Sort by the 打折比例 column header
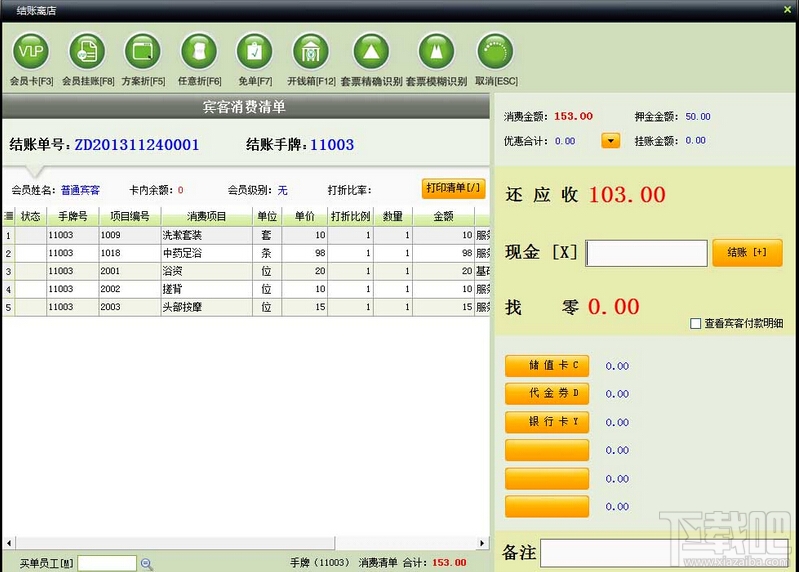Screen dimensions: 799x572 (x=351, y=216)
